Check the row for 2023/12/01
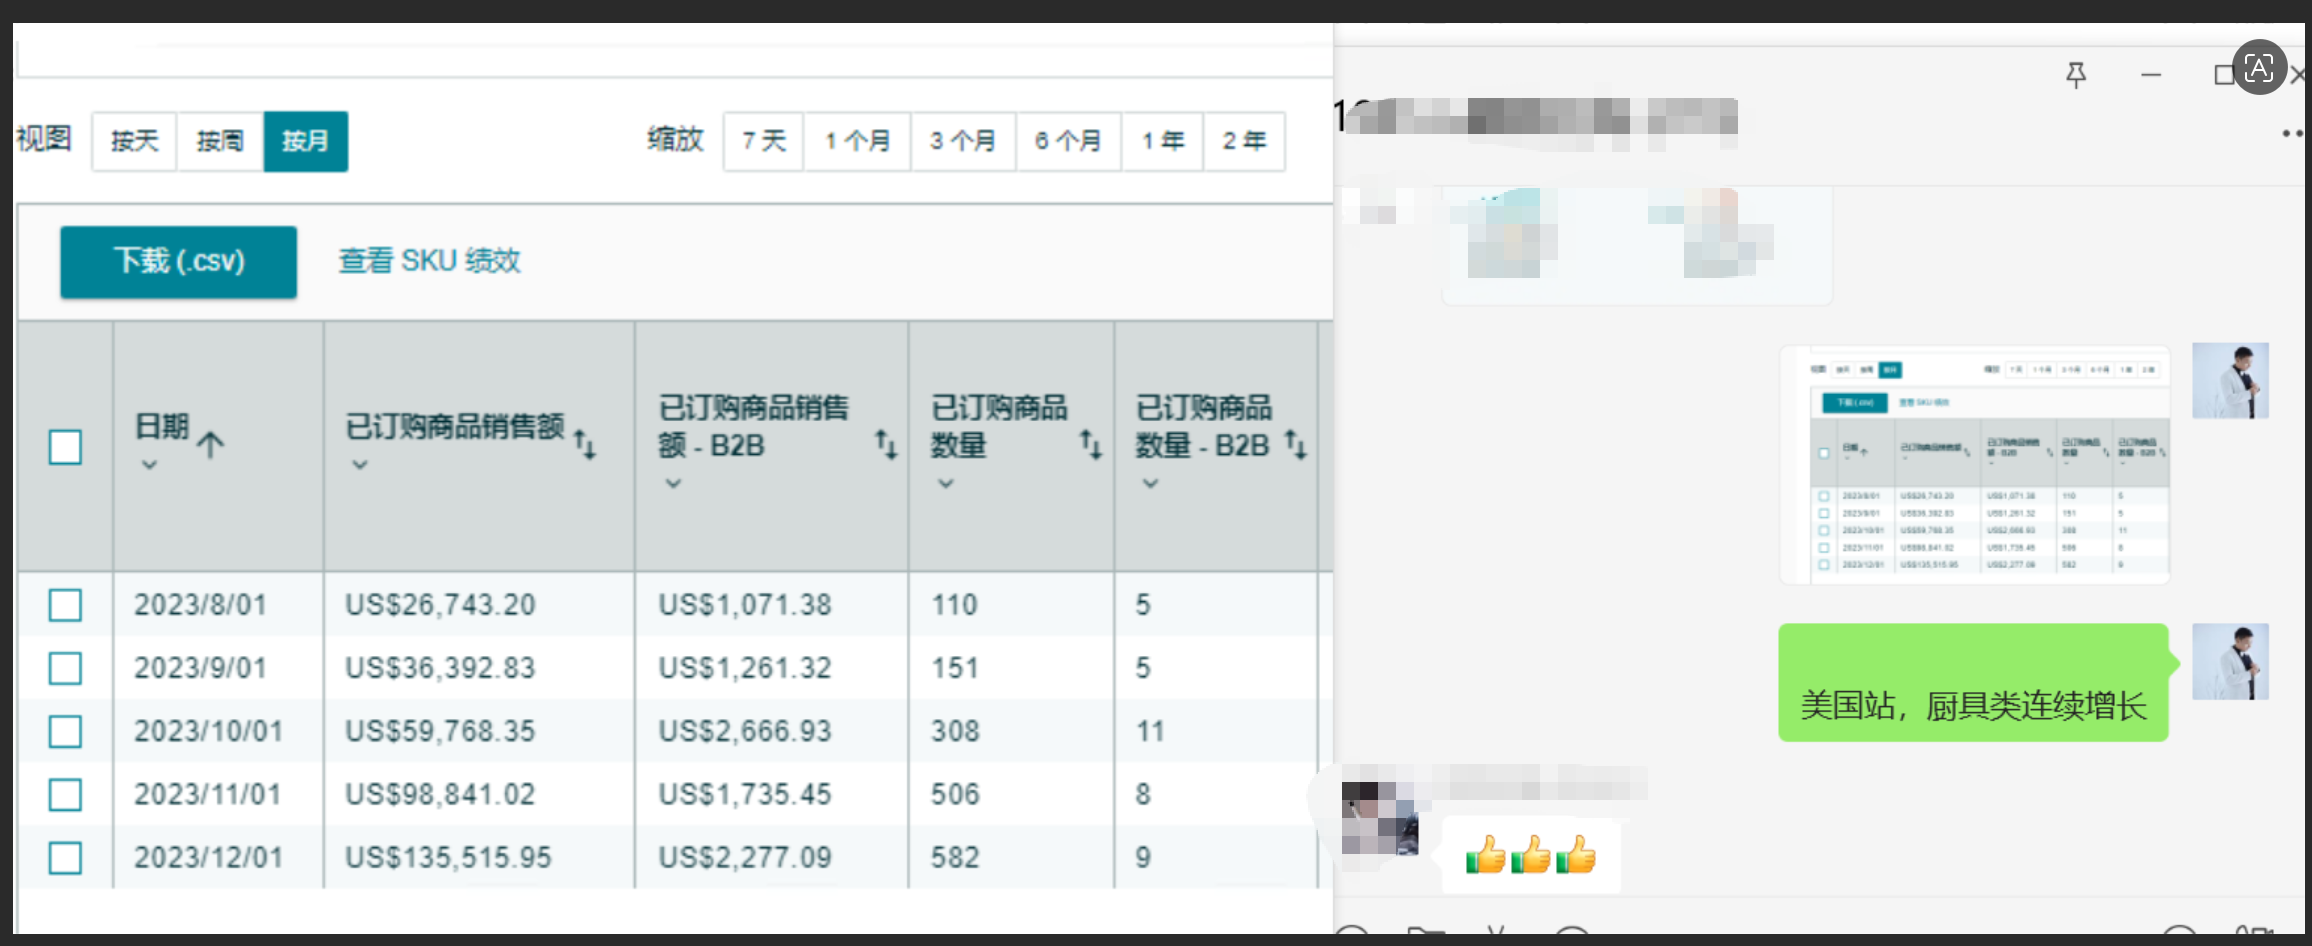Image resolution: width=2312 pixels, height=946 pixels. (65, 858)
